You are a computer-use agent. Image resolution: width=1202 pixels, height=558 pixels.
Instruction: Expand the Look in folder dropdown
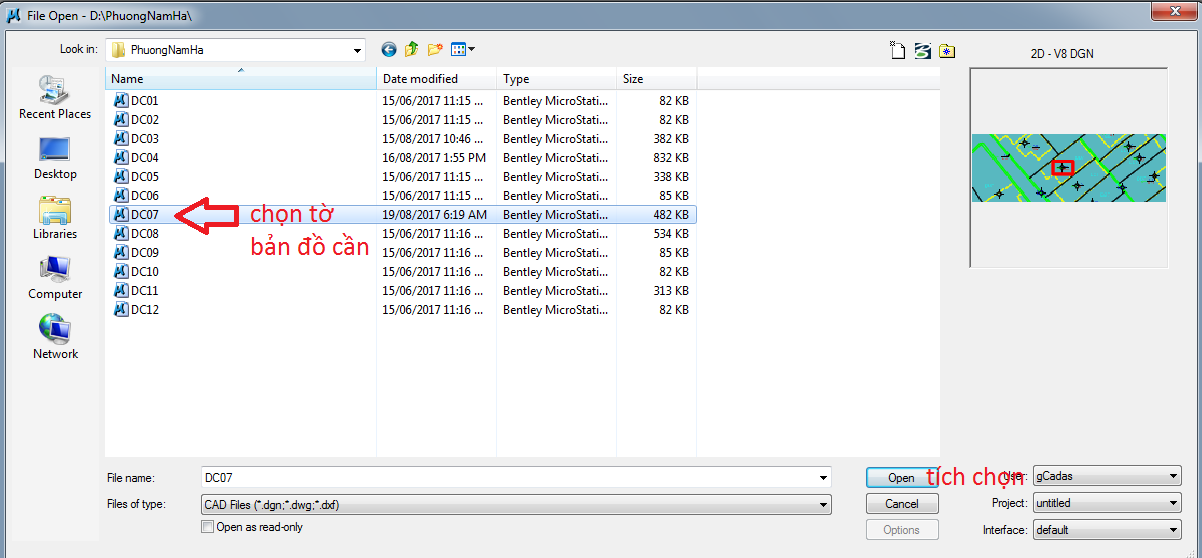[x=357, y=50]
